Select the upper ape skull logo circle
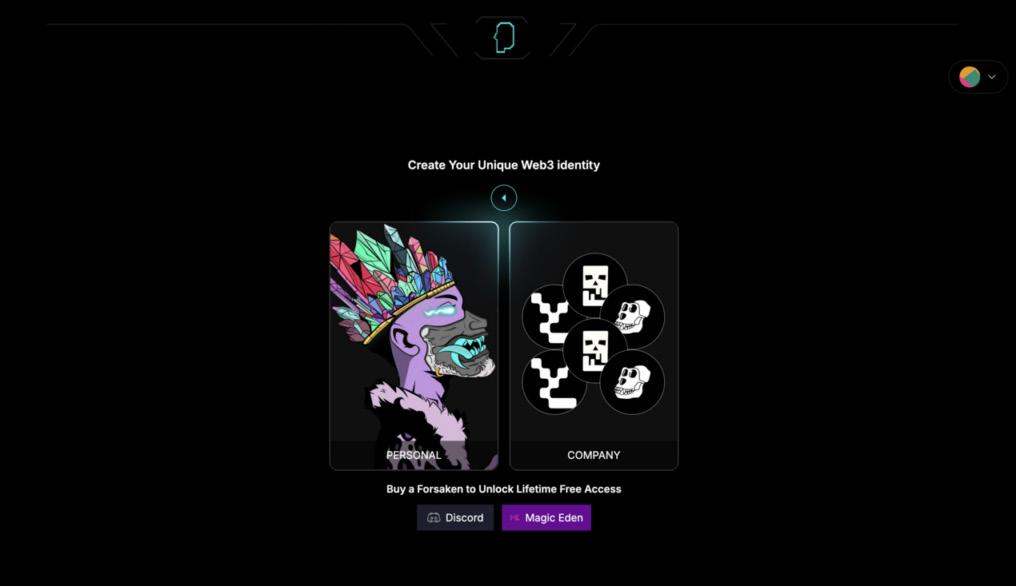The height and width of the screenshot is (586, 1016). tap(632, 316)
